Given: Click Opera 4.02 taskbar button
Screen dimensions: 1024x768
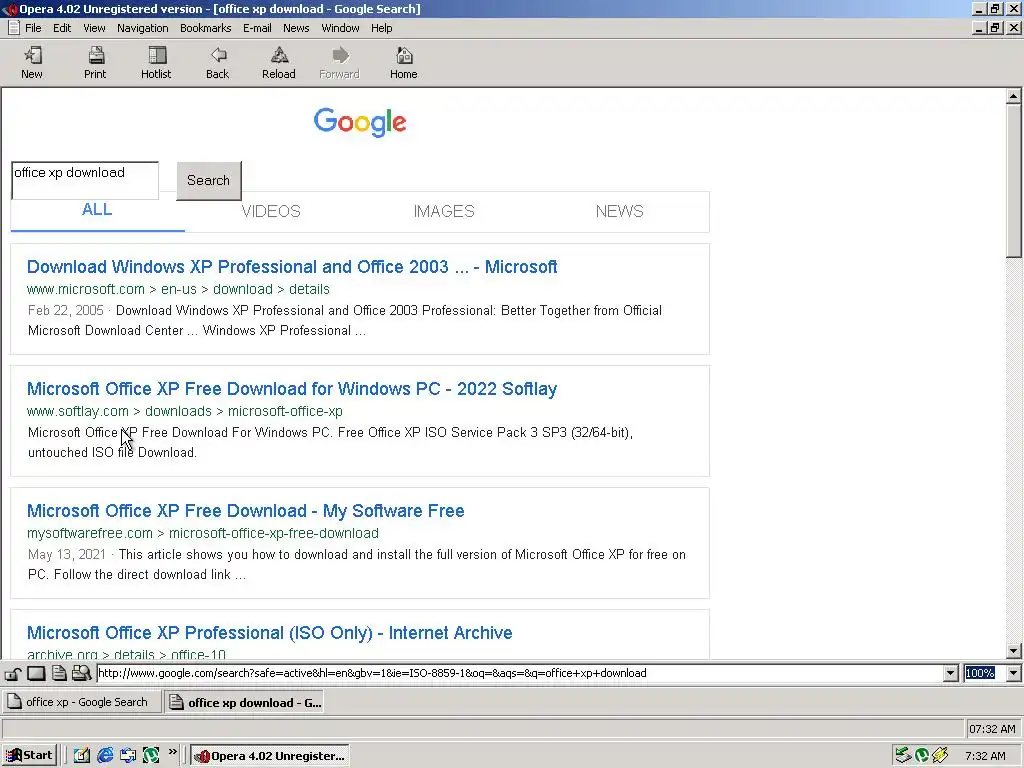Looking at the screenshot, I should (x=270, y=756).
